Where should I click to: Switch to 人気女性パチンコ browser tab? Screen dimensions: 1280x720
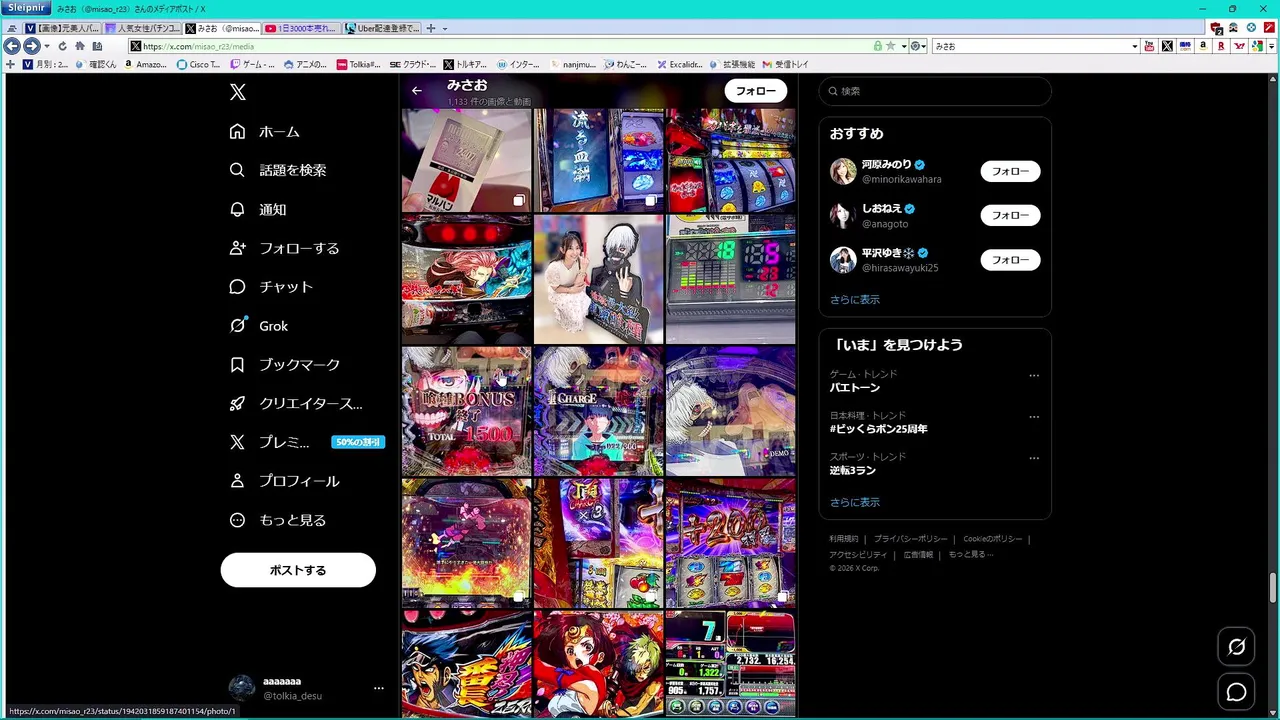[142, 28]
